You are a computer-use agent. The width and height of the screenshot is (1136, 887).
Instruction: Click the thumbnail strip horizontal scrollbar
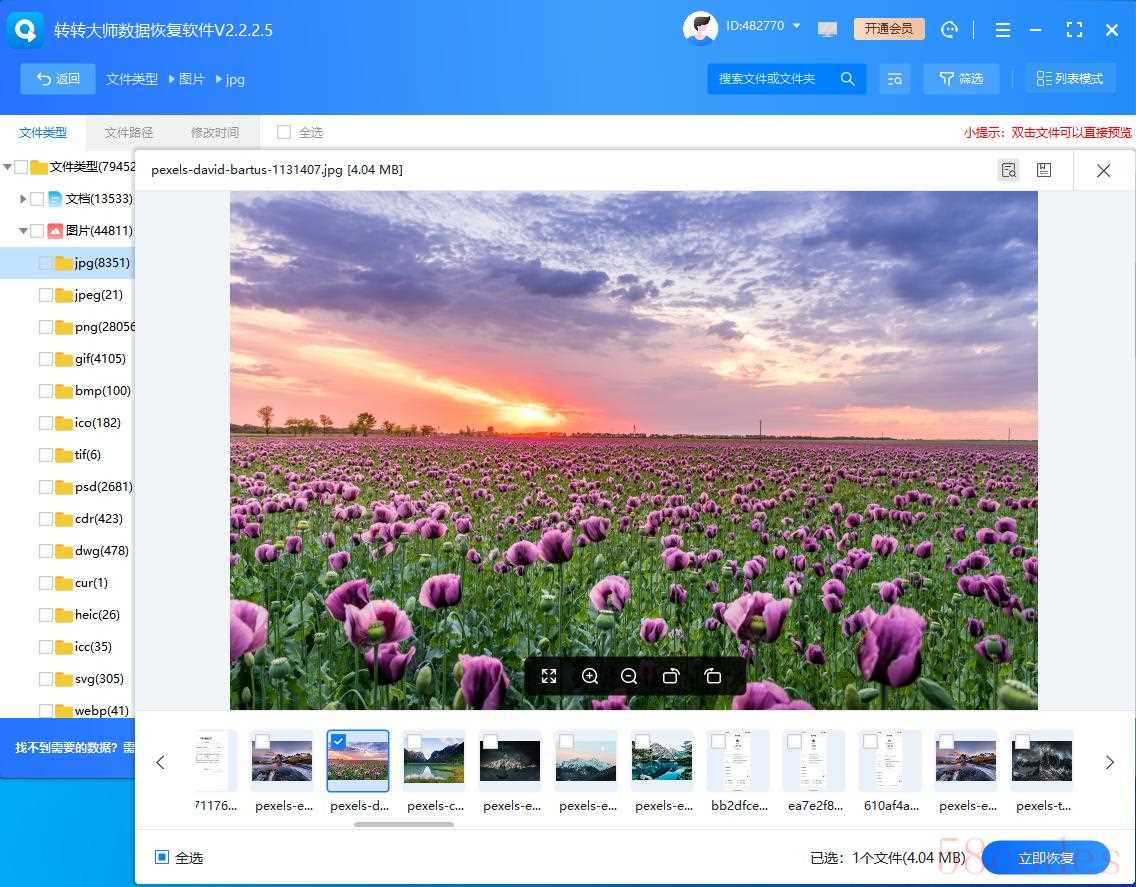pyautogui.click(x=404, y=824)
